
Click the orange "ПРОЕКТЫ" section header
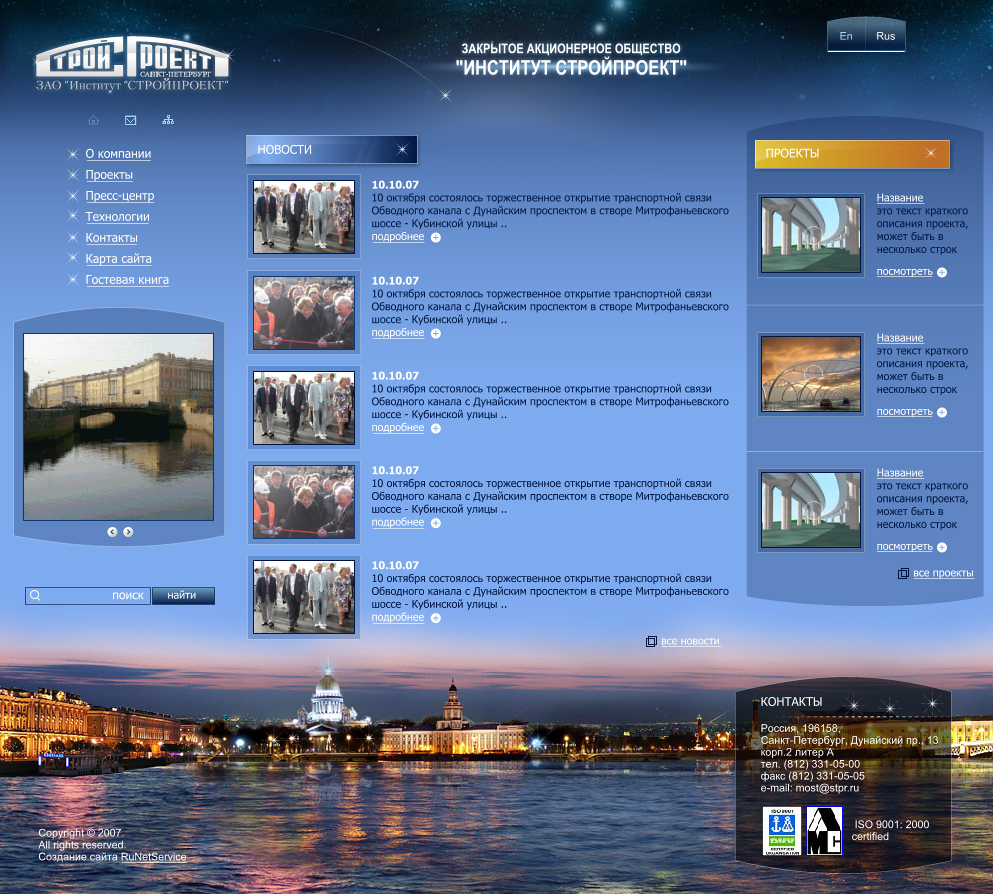(x=852, y=154)
